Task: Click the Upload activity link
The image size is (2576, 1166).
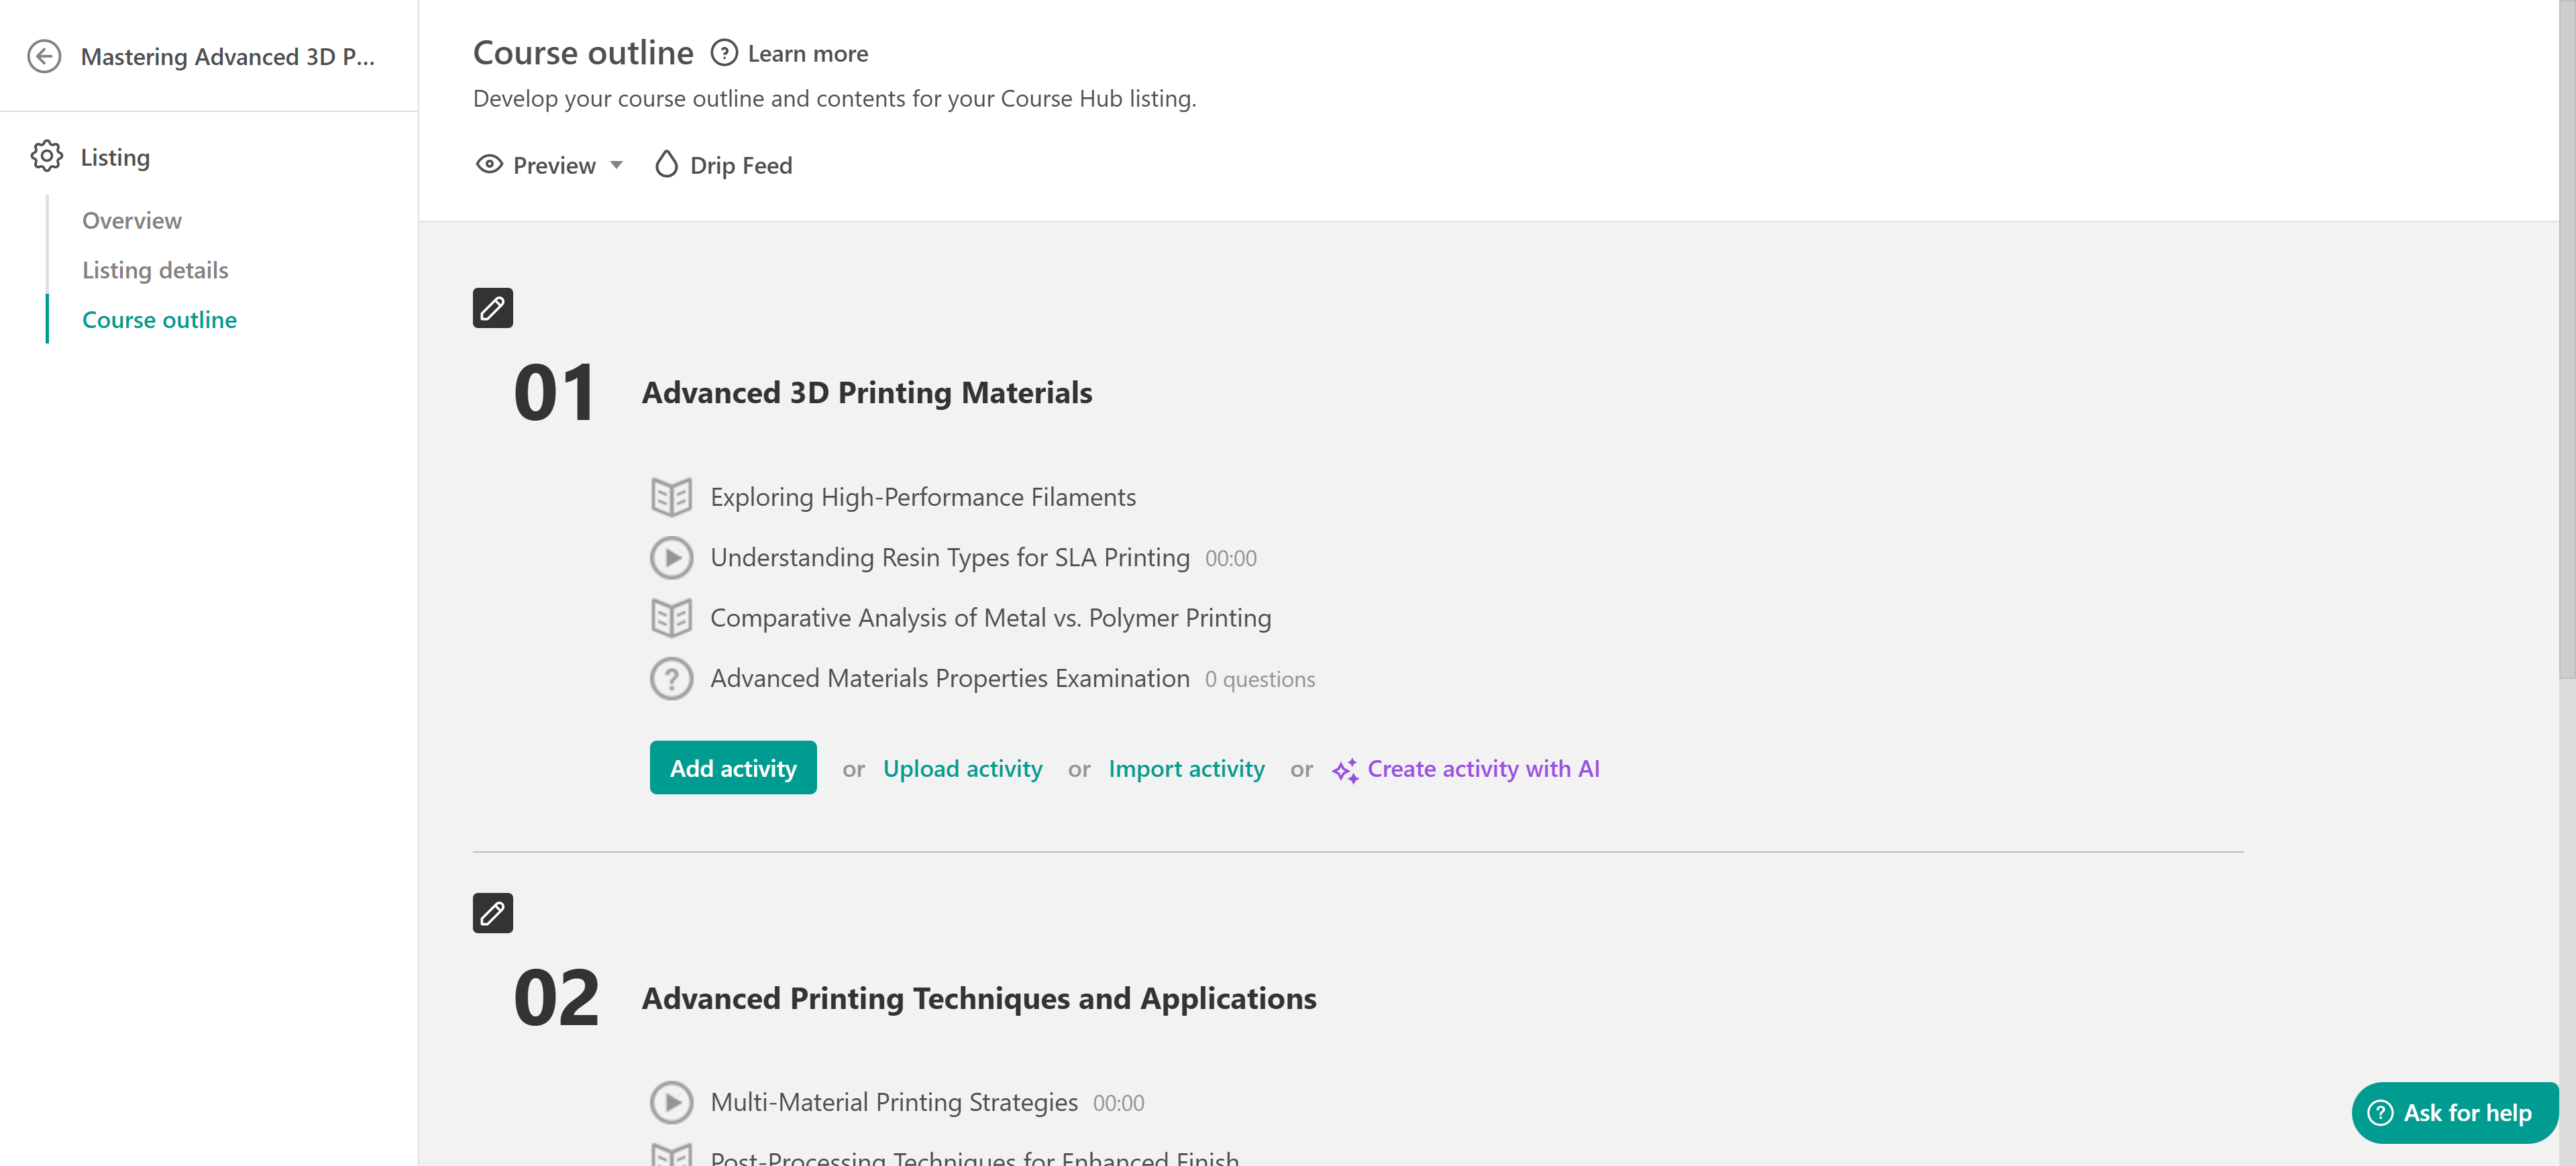Action: pos(962,769)
